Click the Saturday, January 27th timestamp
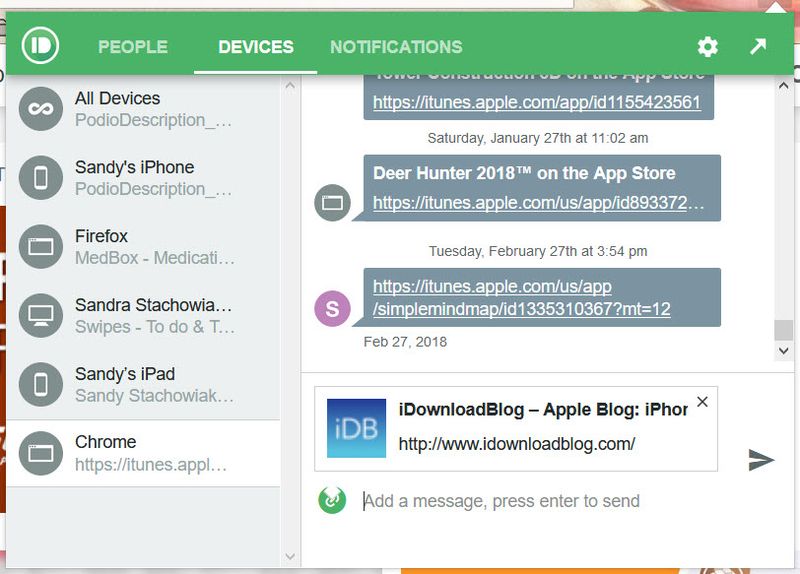The image size is (800, 574). pos(538,138)
